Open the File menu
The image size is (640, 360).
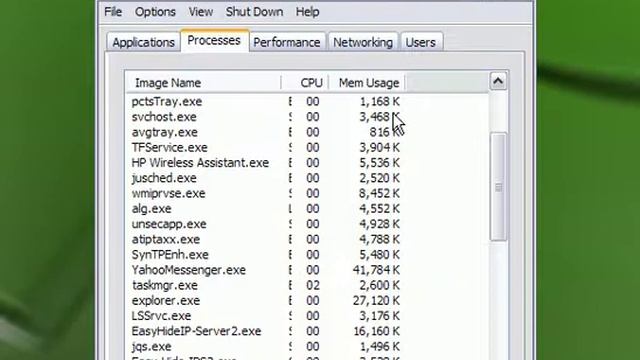click(x=113, y=12)
